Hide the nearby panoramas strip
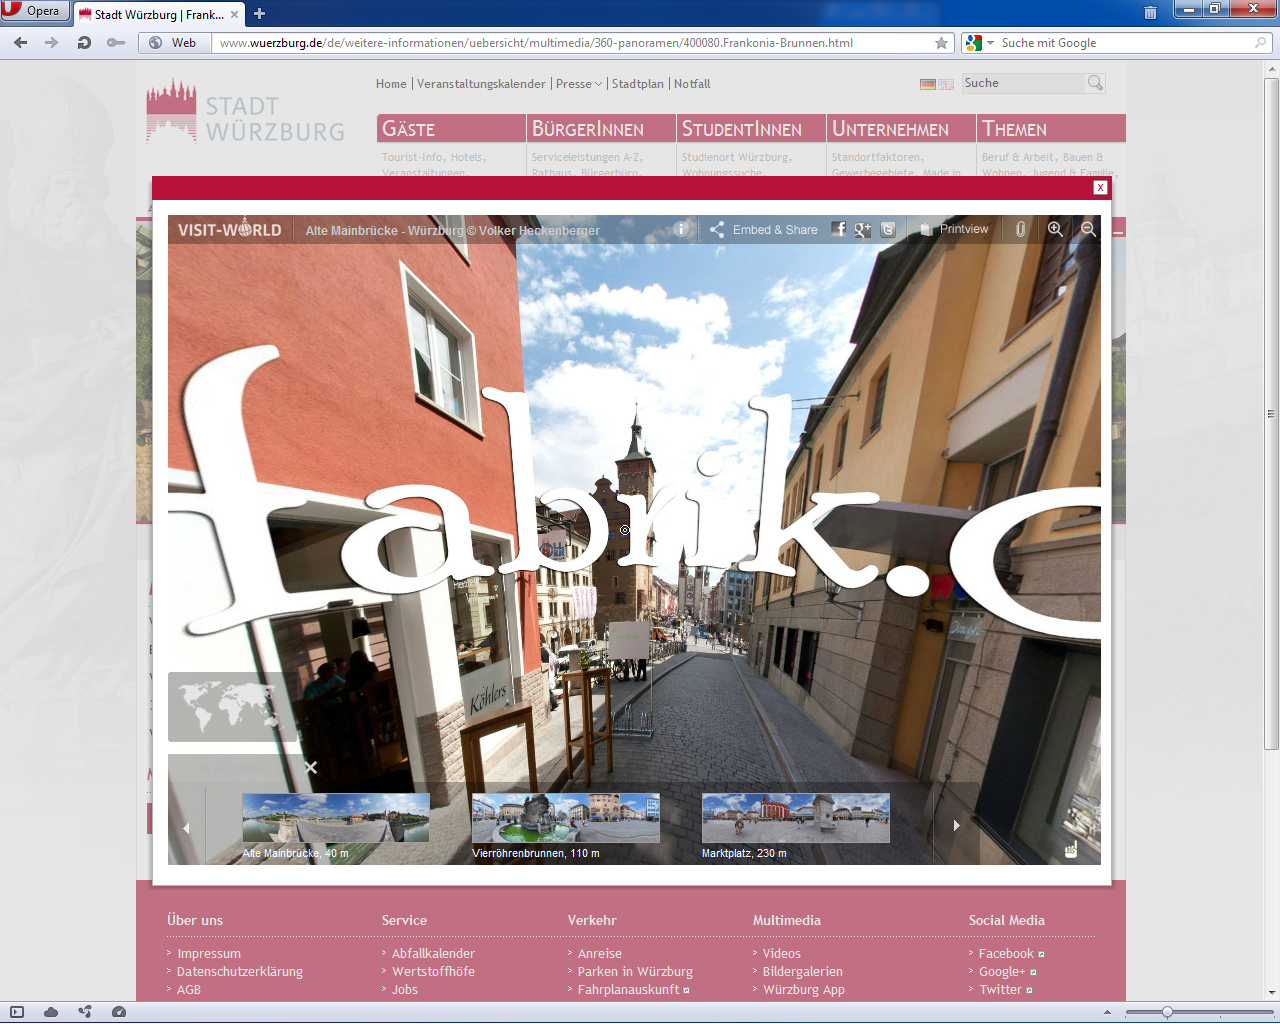Viewport: 1280px width, 1024px height. pos(311,767)
